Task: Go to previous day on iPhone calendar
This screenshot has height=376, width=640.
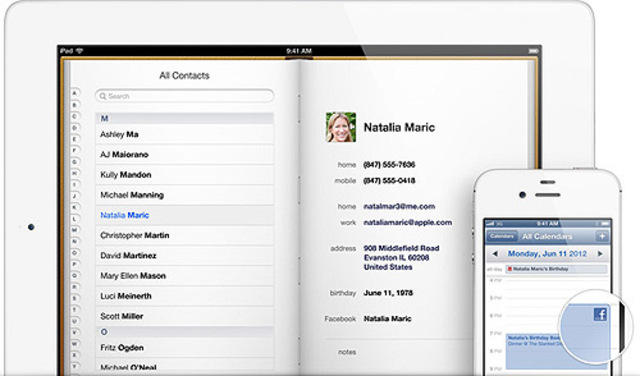Action: (x=495, y=254)
